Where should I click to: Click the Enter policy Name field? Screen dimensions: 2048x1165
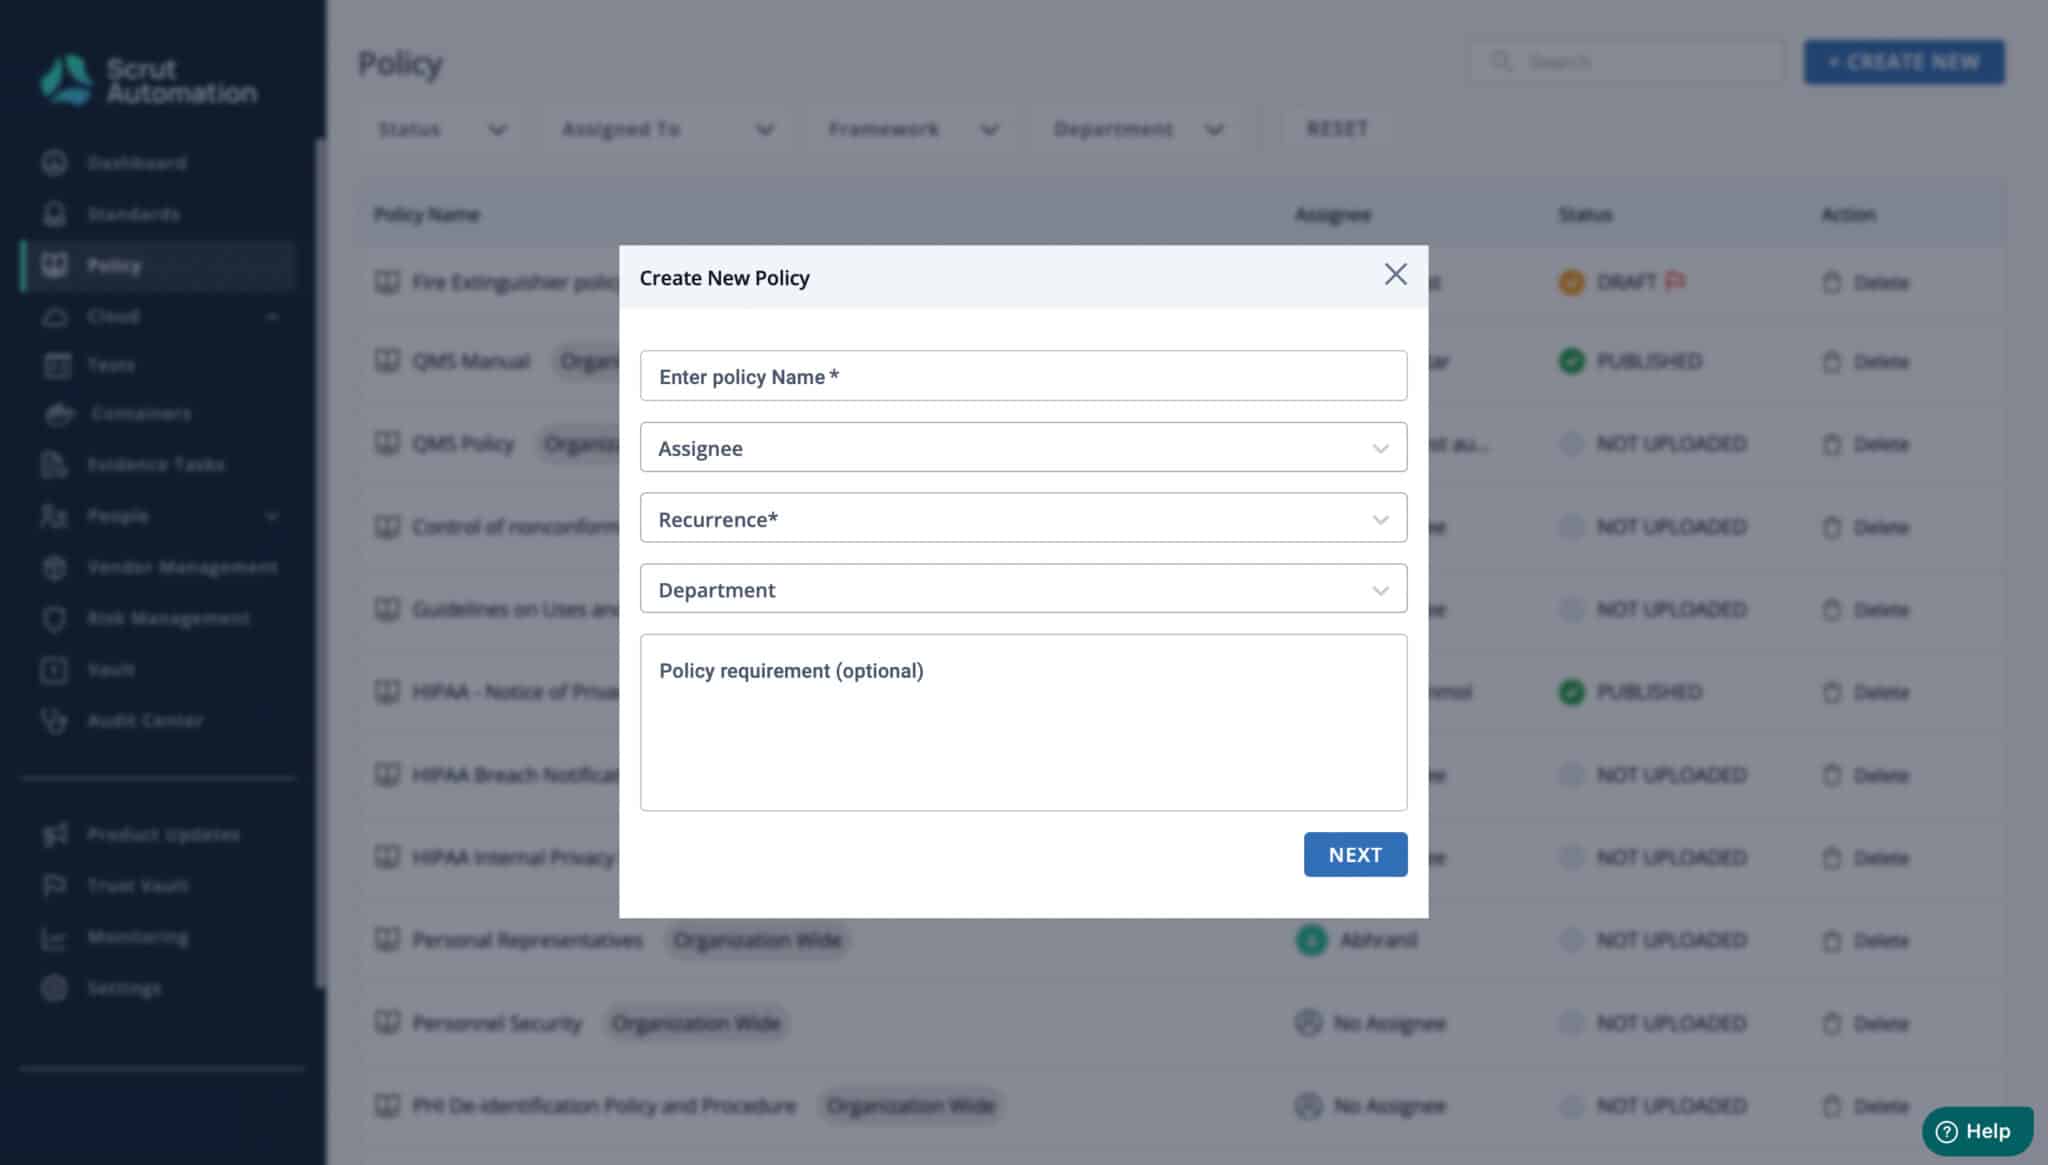1023,376
